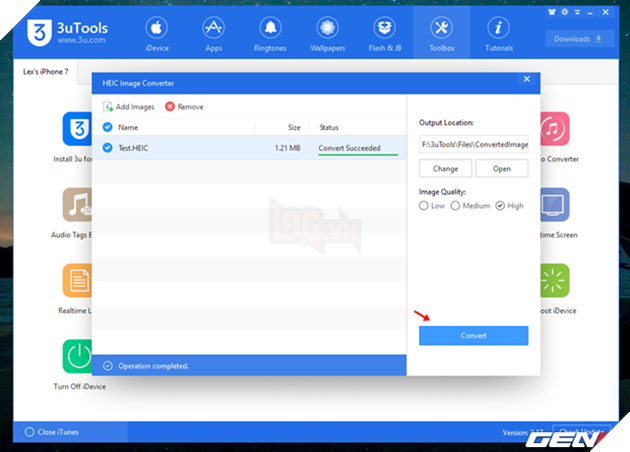
Task: Open the Apps section
Action: [213, 35]
